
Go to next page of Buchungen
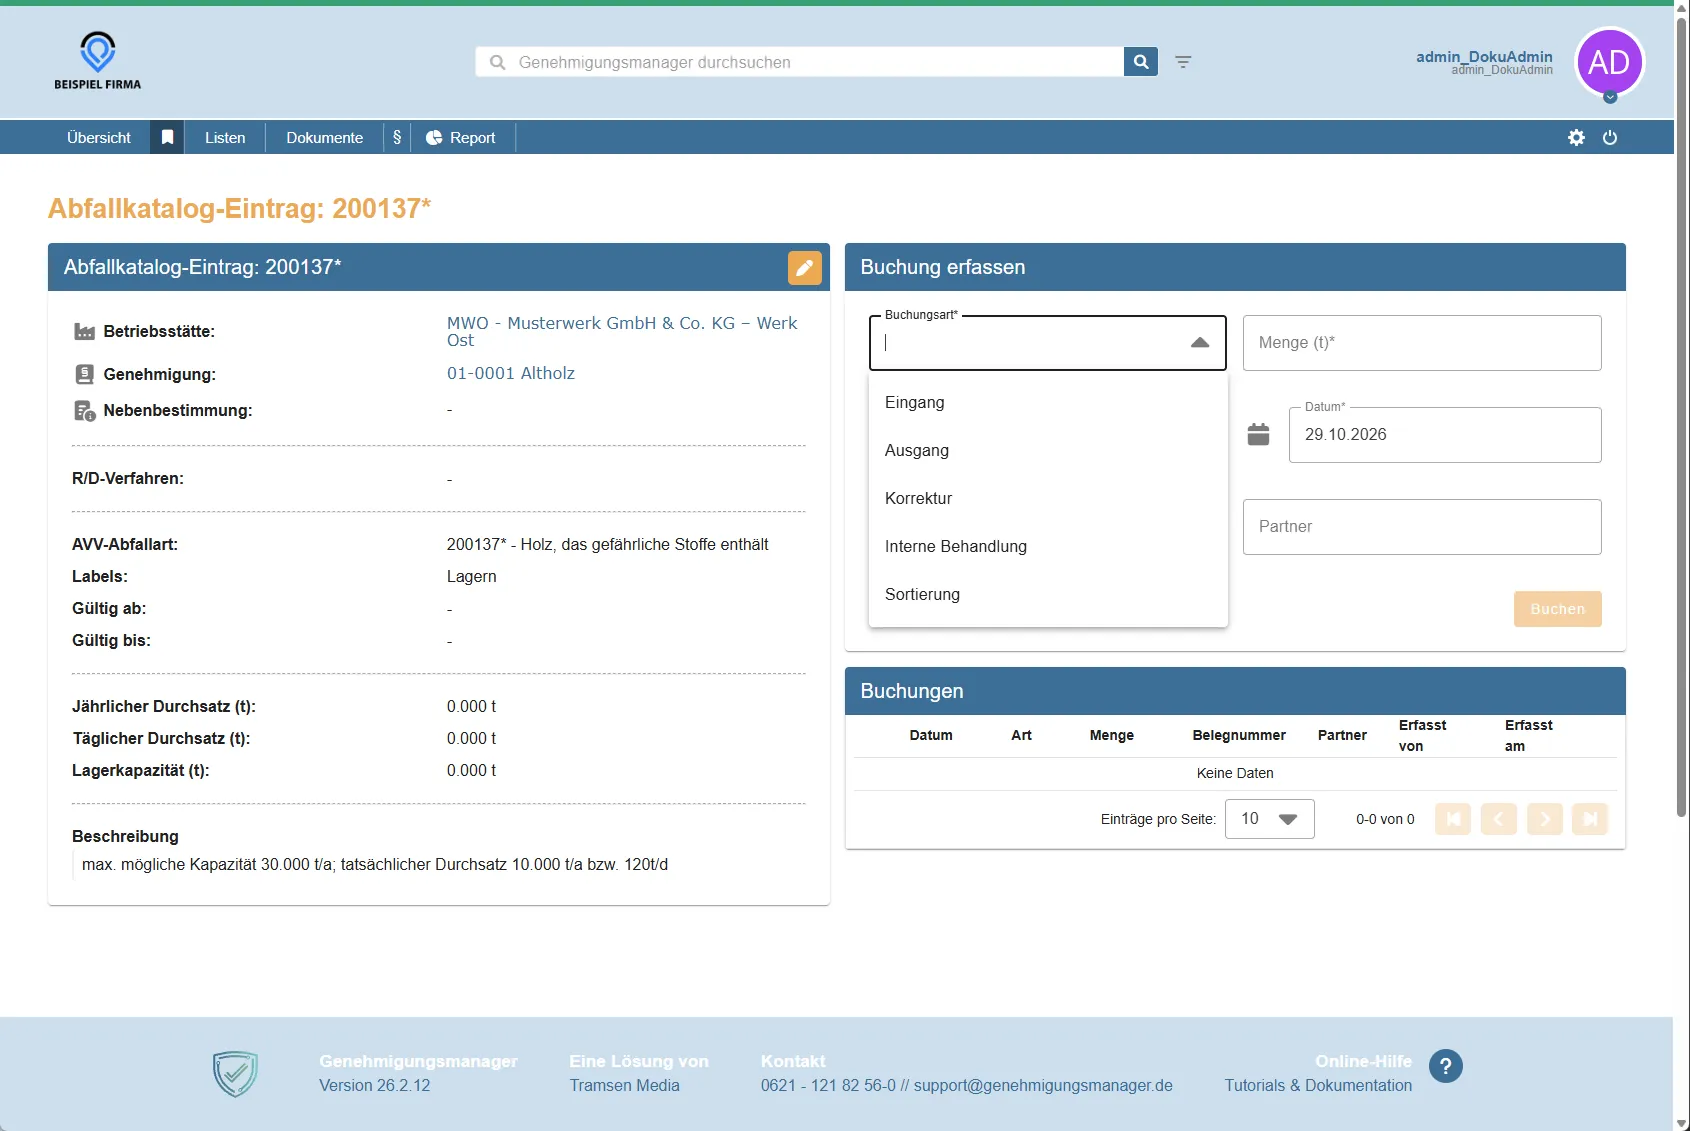[x=1545, y=819]
